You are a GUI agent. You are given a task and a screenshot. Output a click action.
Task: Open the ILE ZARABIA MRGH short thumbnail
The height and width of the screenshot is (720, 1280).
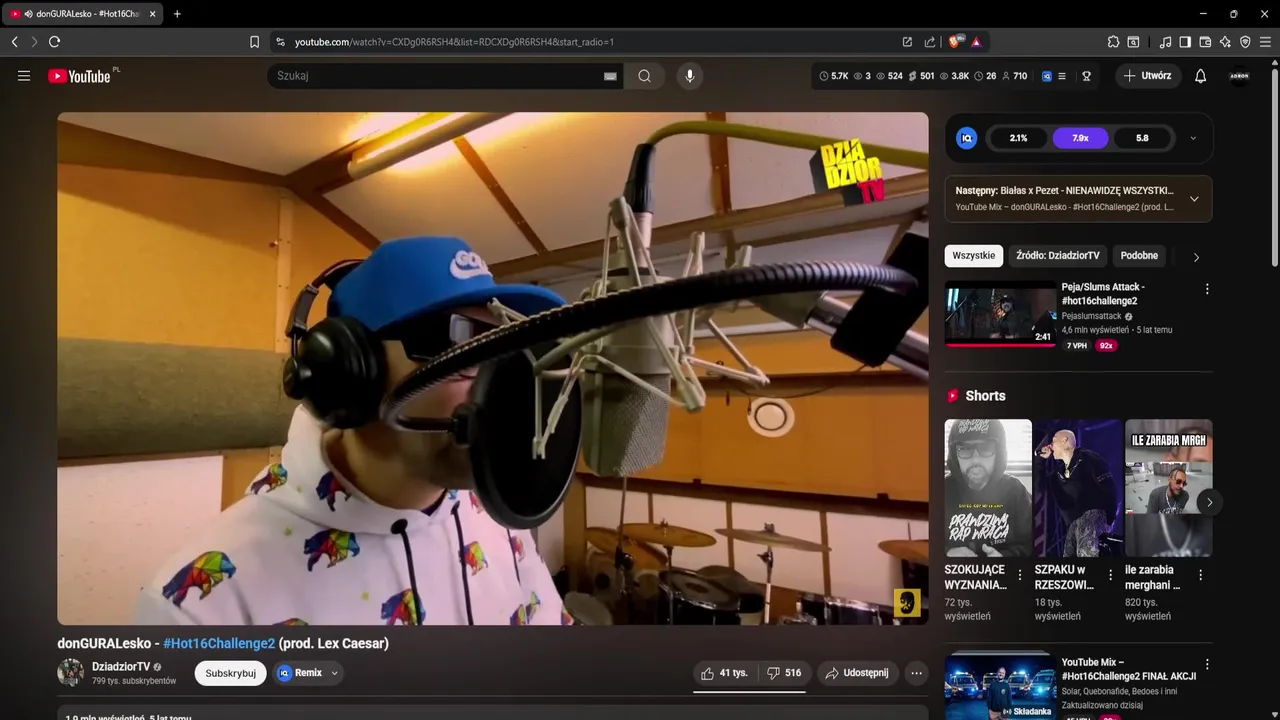(x=1169, y=488)
